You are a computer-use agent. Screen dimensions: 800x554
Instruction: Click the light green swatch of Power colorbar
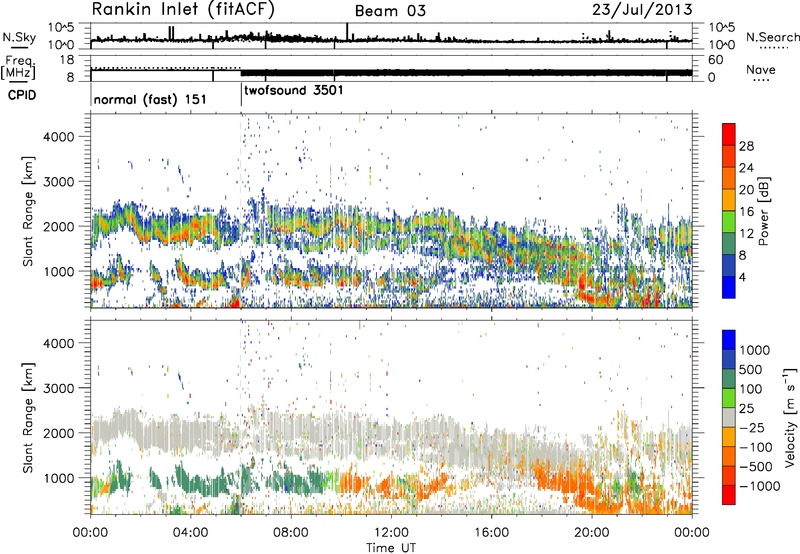tap(729, 221)
